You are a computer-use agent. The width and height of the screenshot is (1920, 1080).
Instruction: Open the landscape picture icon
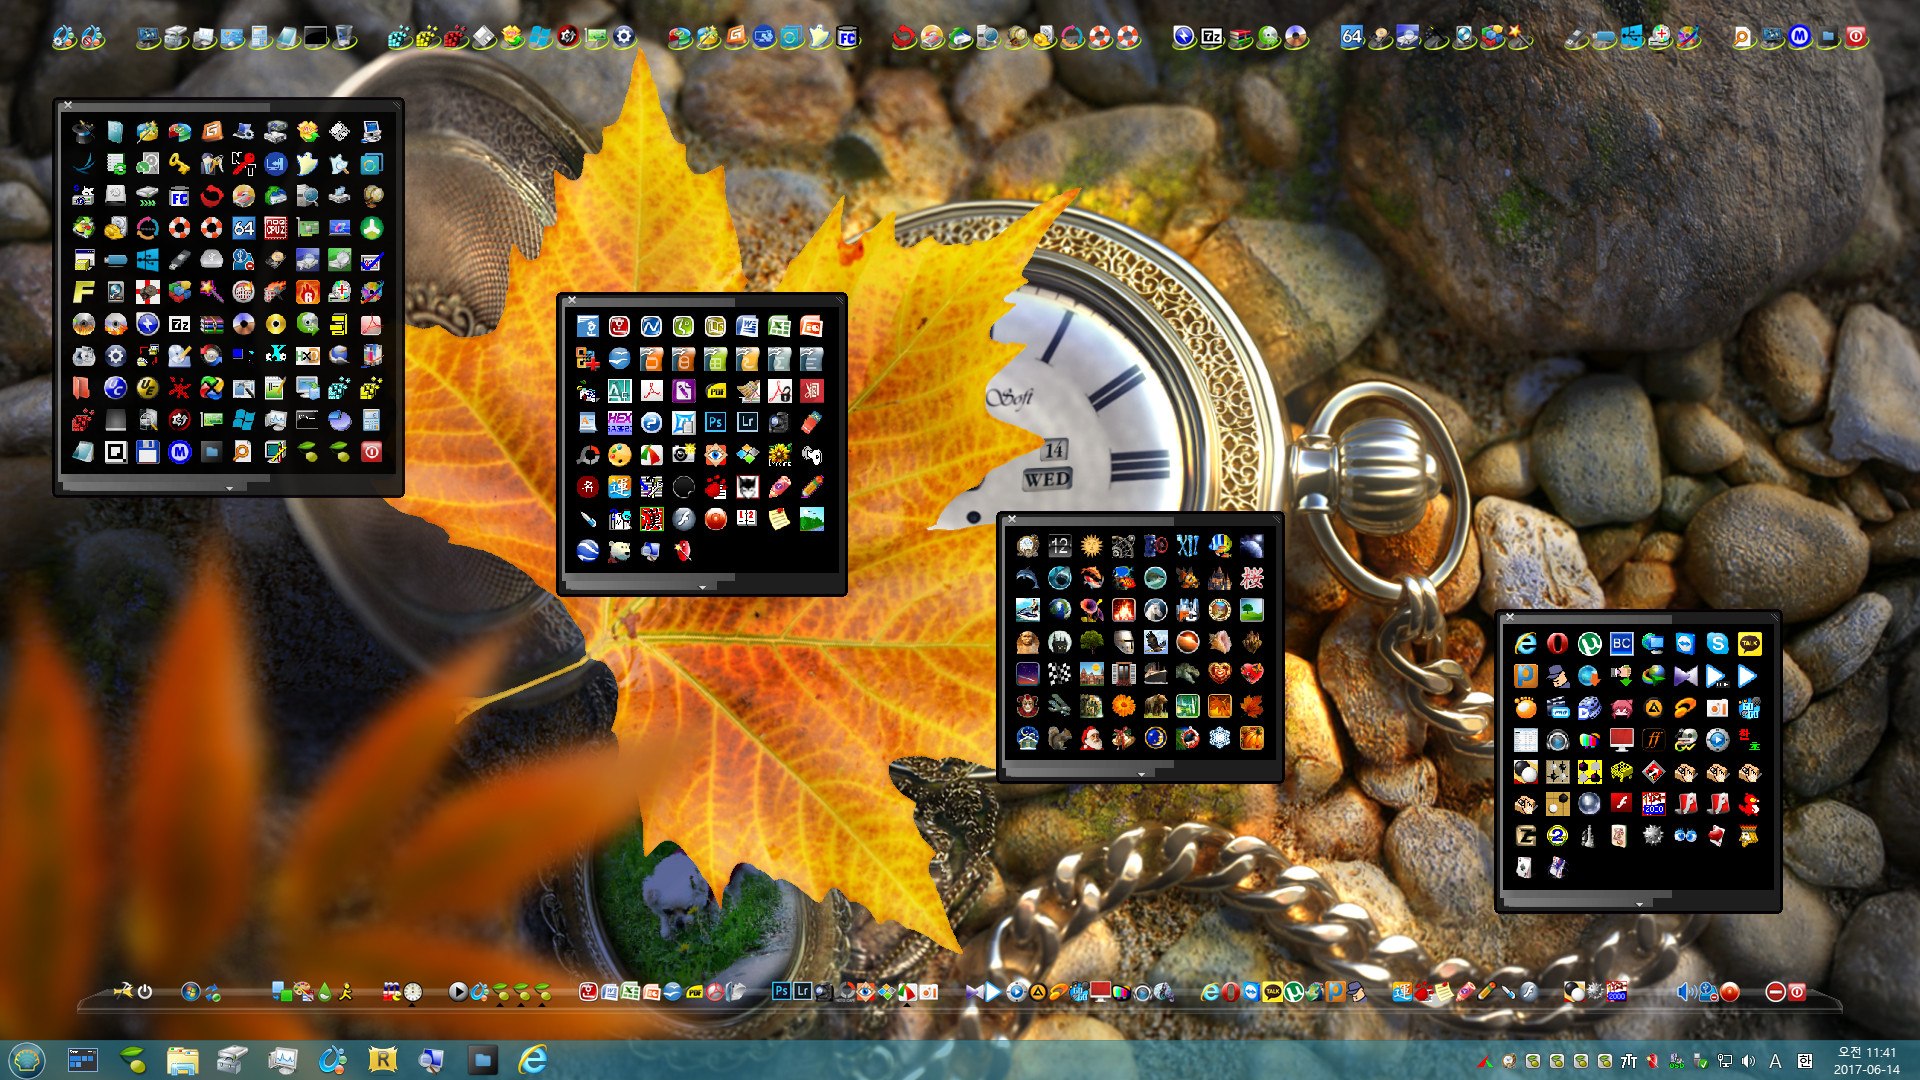pyautogui.click(x=811, y=518)
